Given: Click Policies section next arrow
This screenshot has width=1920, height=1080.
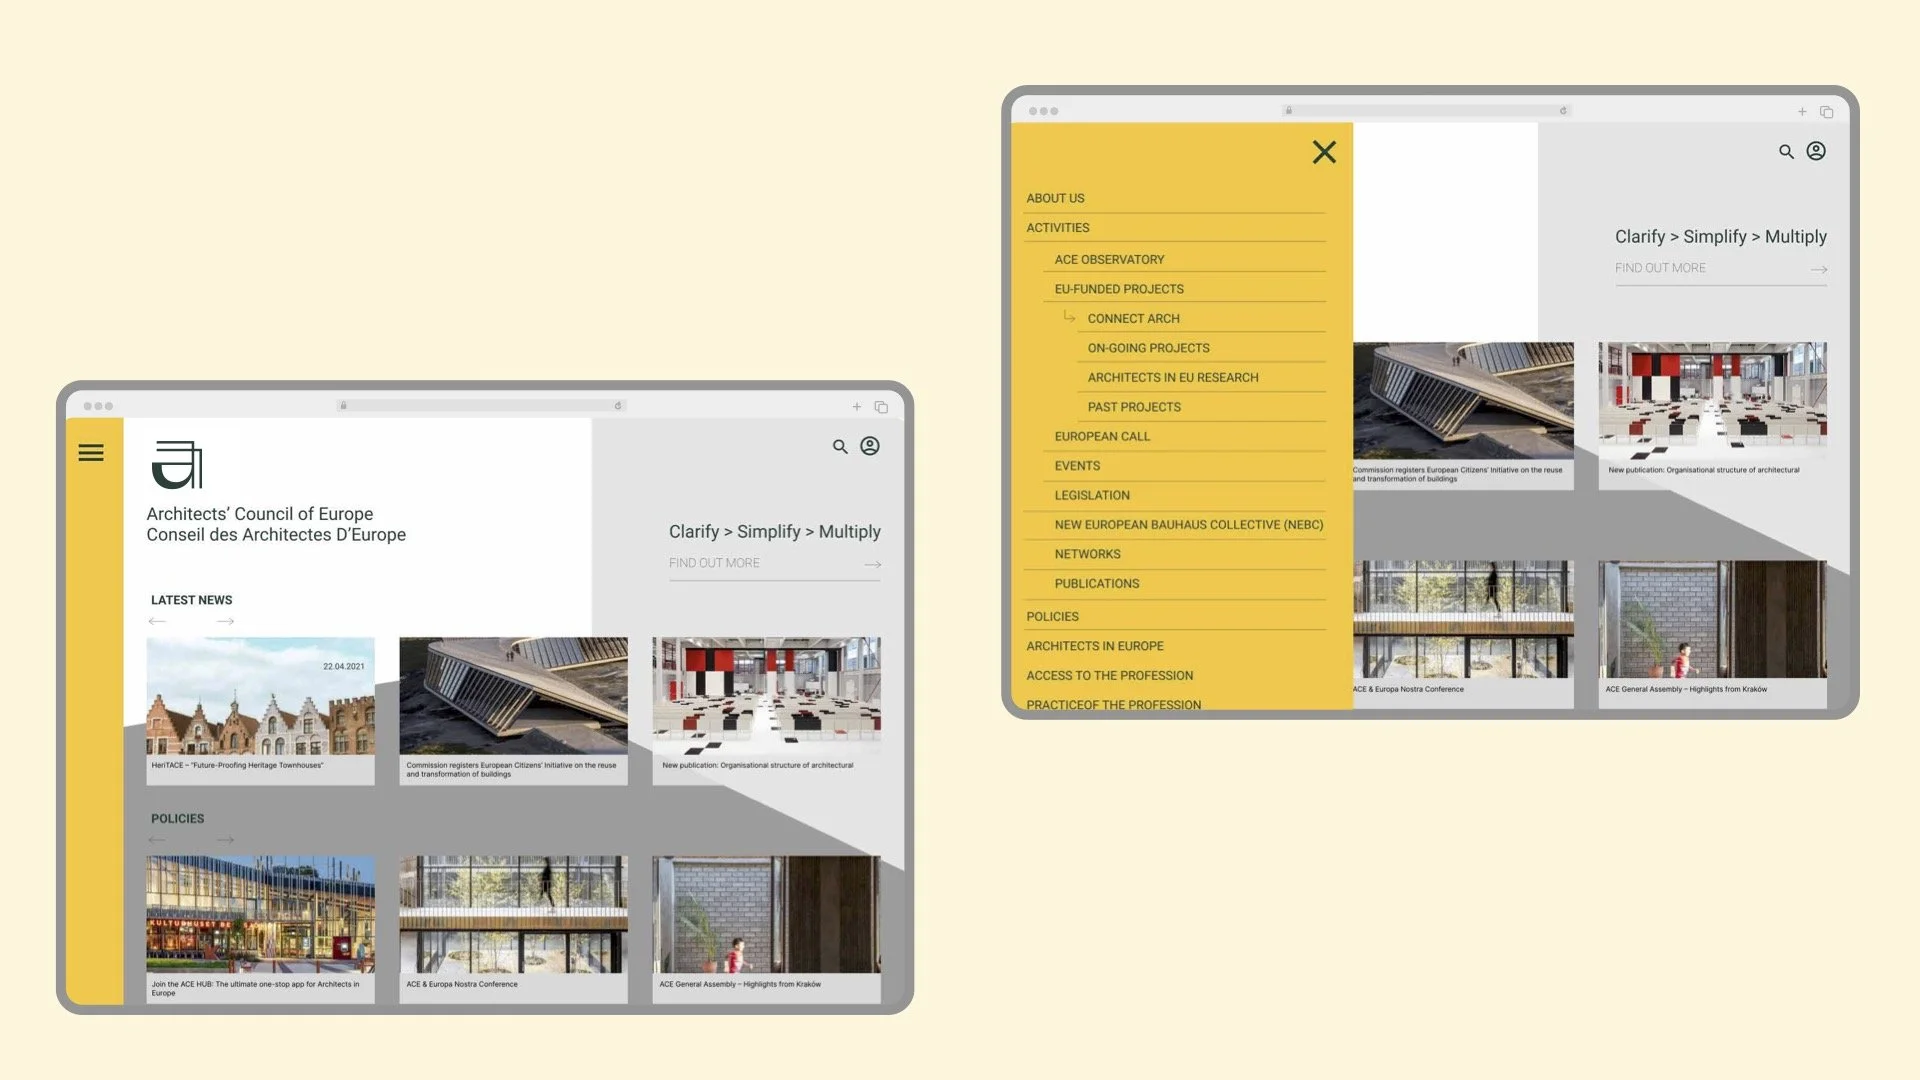Looking at the screenshot, I should [226, 840].
